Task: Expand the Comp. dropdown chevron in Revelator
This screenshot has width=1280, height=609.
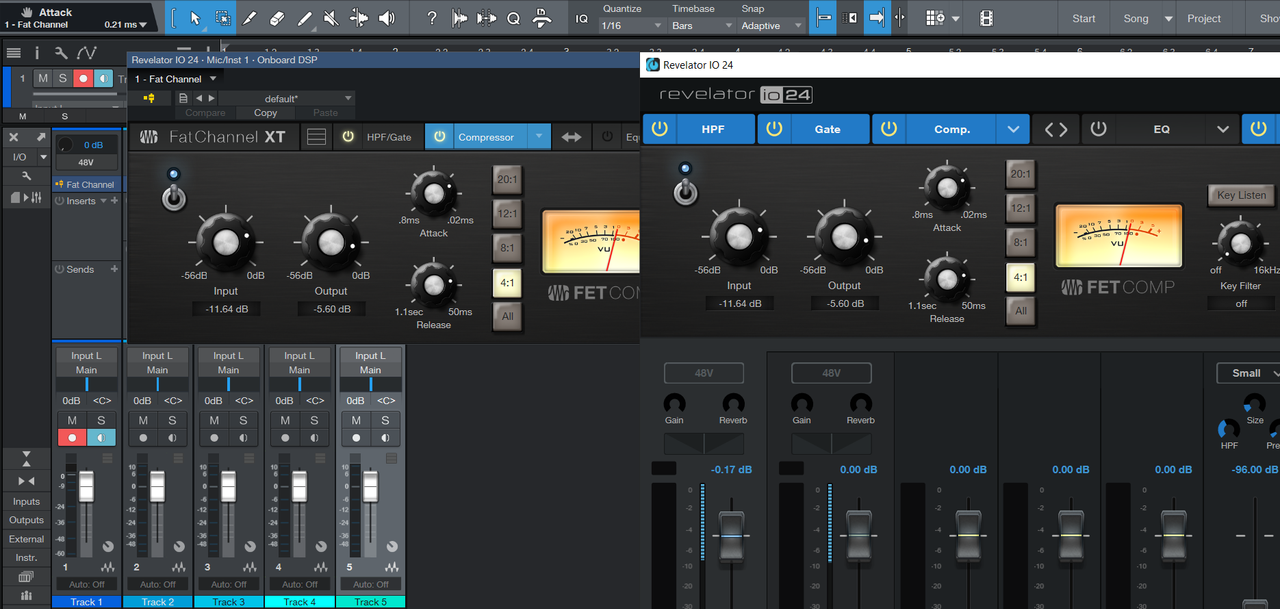Action: pos(1014,129)
